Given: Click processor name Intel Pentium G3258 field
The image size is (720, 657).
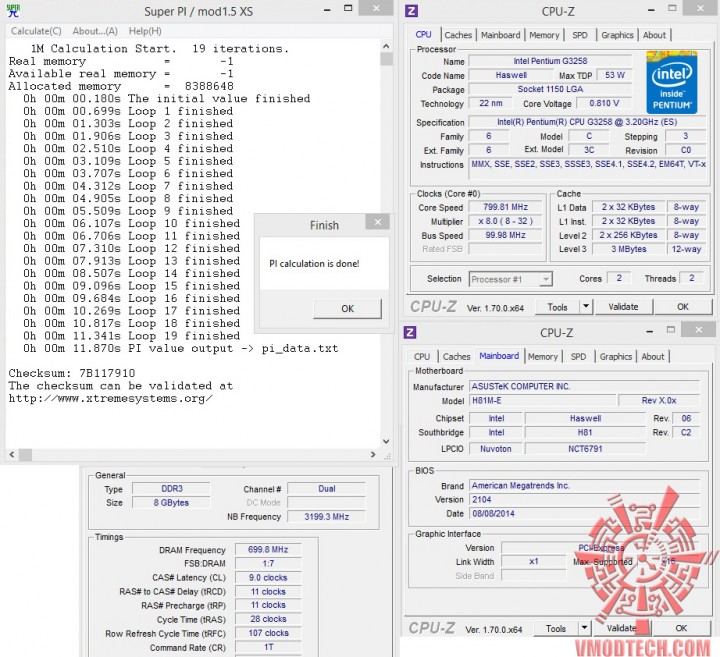Looking at the screenshot, I should tap(550, 61).
